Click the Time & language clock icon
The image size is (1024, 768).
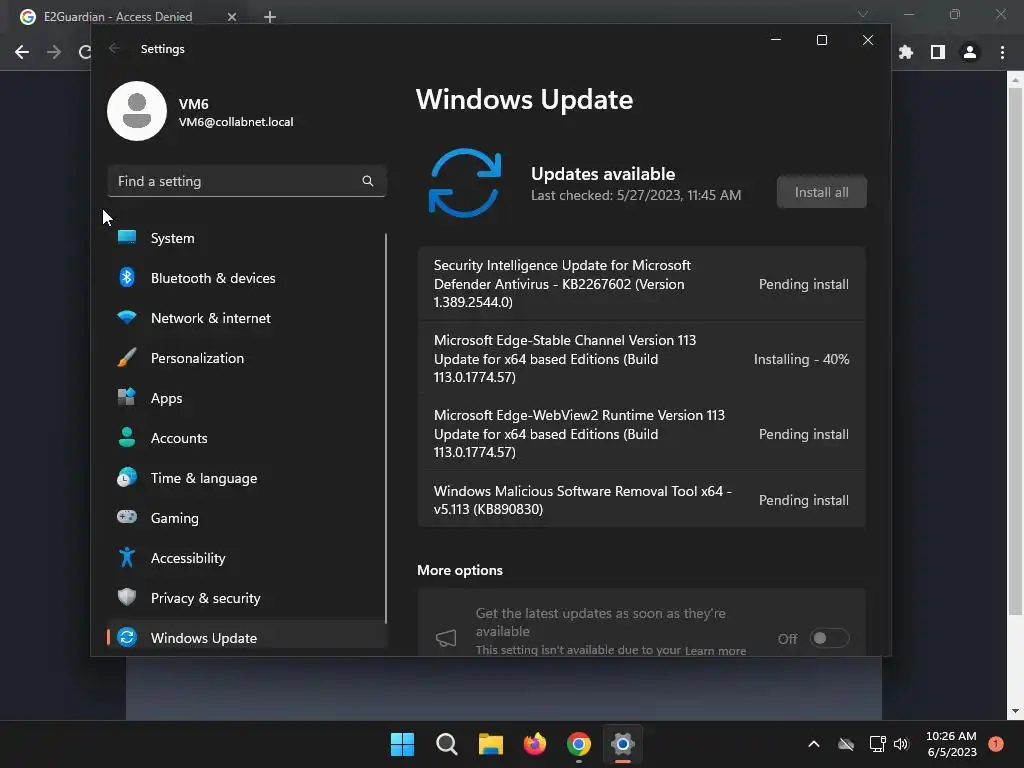tap(127, 477)
